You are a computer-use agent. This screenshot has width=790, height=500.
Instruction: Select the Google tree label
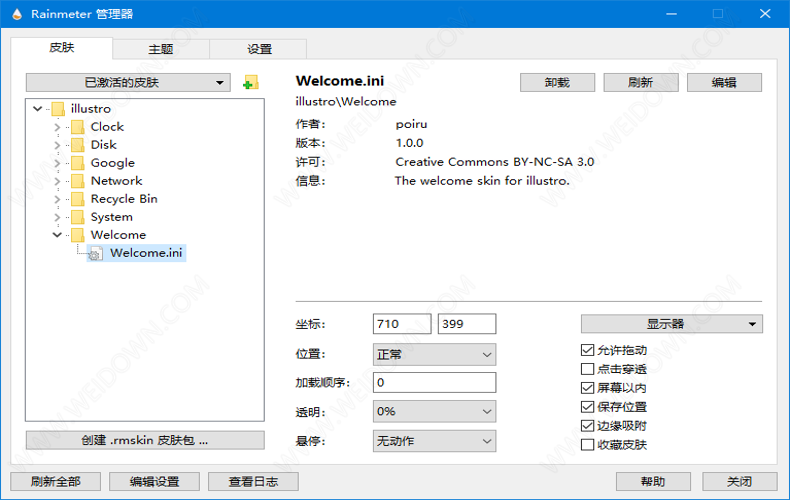(x=113, y=163)
